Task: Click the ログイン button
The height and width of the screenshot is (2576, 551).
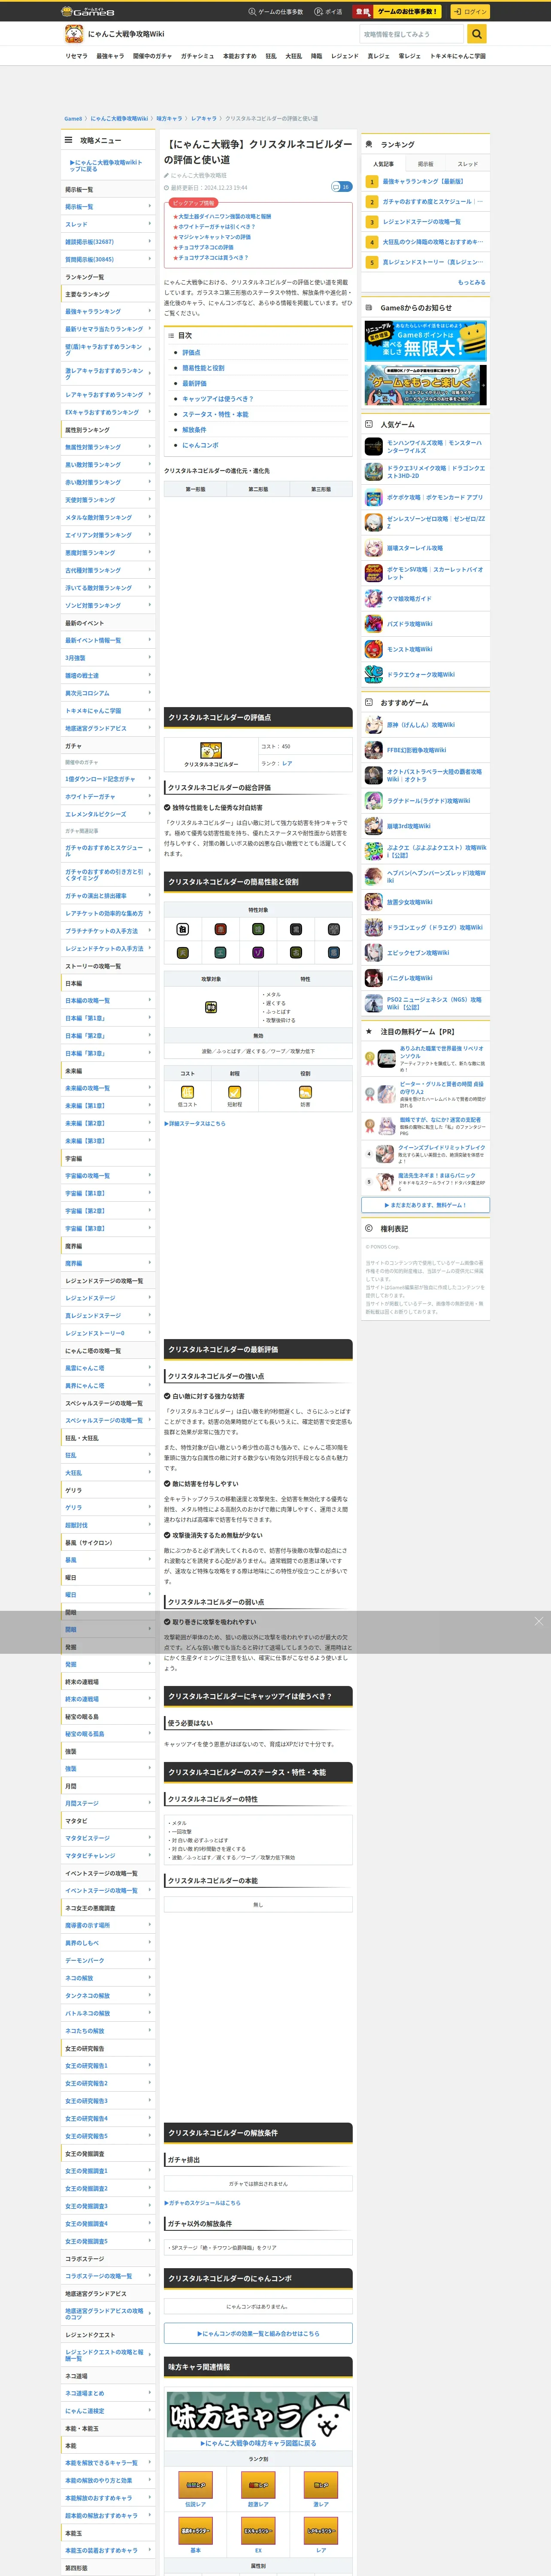Action: click(x=469, y=12)
